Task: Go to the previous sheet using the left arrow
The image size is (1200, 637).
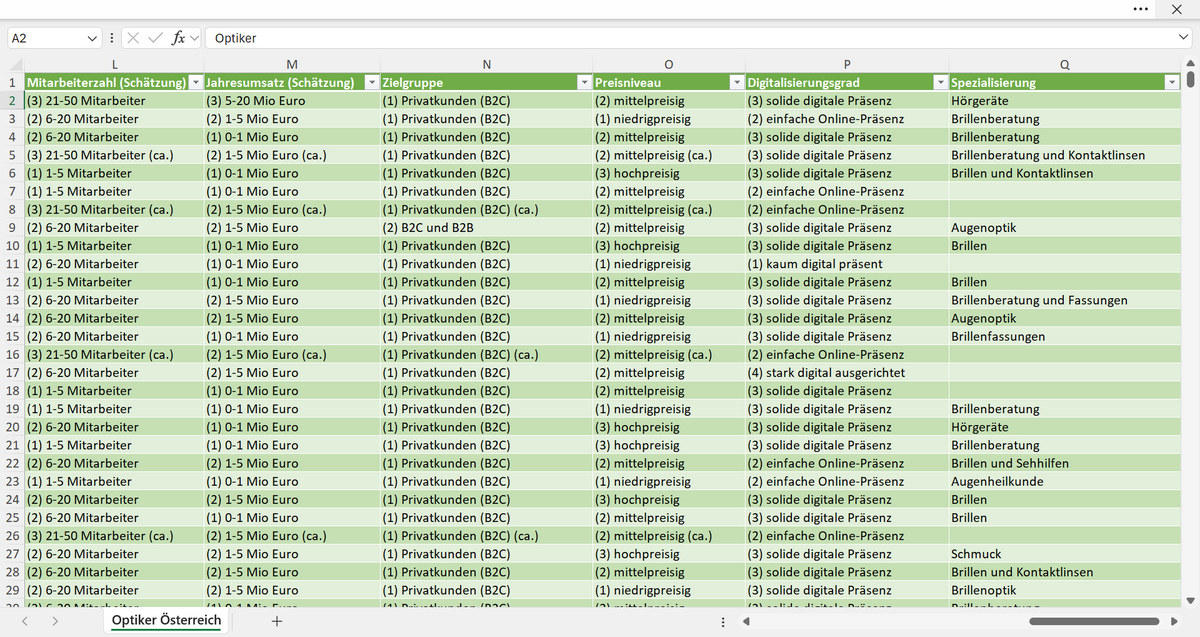Action: pos(26,621)
